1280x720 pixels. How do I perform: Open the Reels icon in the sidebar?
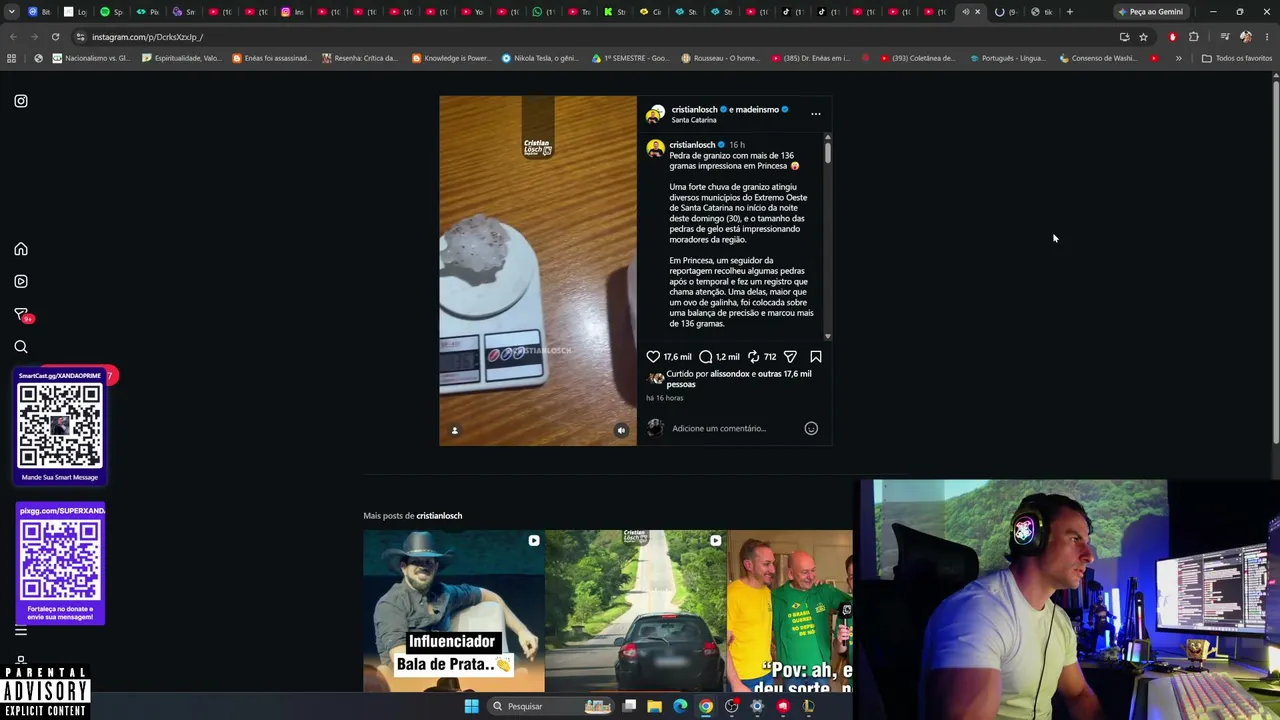coord(21,281)
